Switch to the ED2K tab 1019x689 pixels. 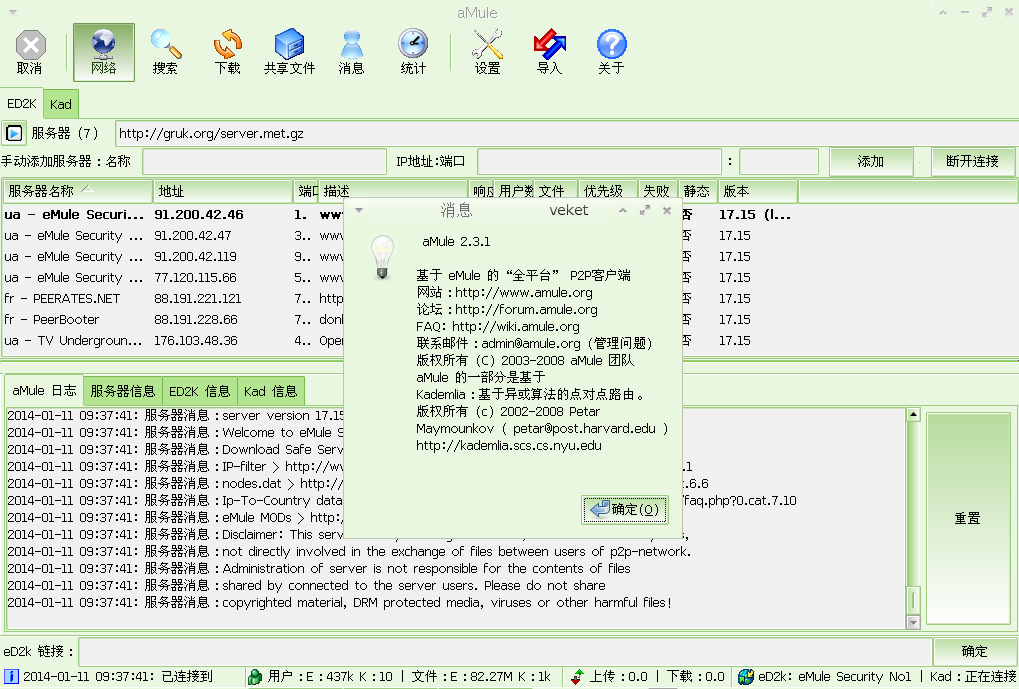(x=21, y=104)
